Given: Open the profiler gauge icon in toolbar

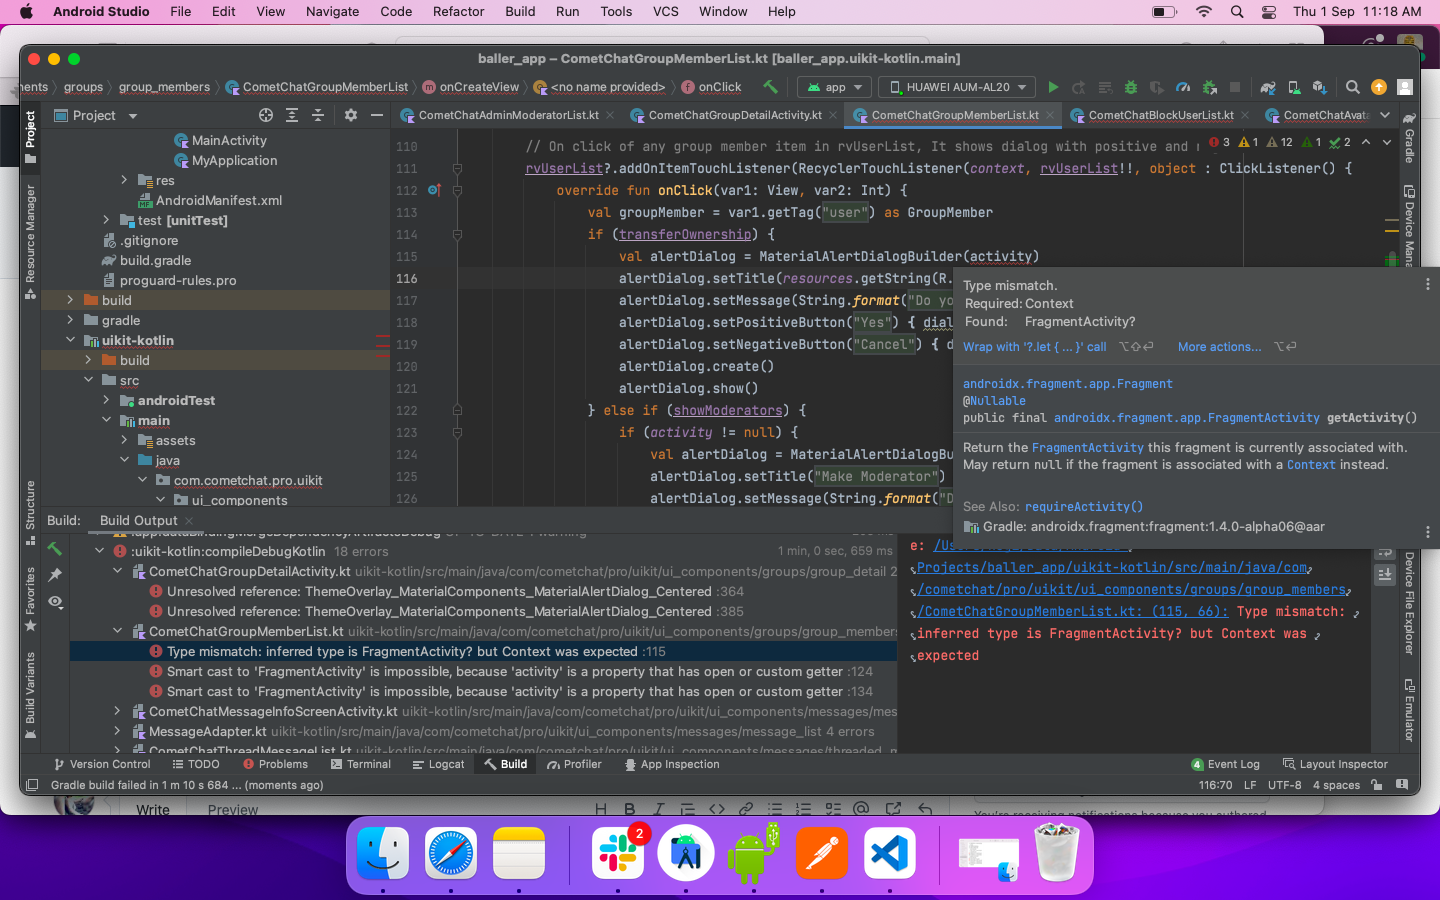Looking at the screenshot, I should 1183,87.
